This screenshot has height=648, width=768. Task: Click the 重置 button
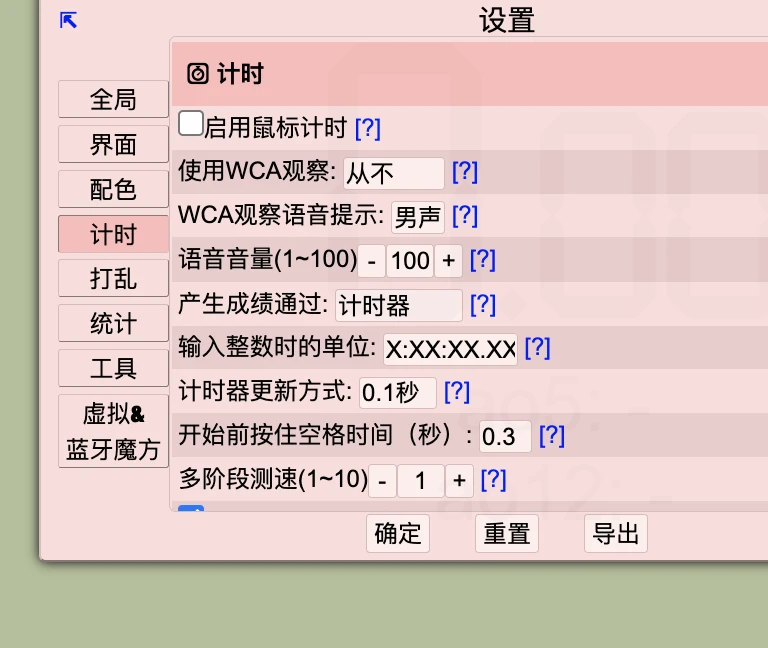pos(507,534)
